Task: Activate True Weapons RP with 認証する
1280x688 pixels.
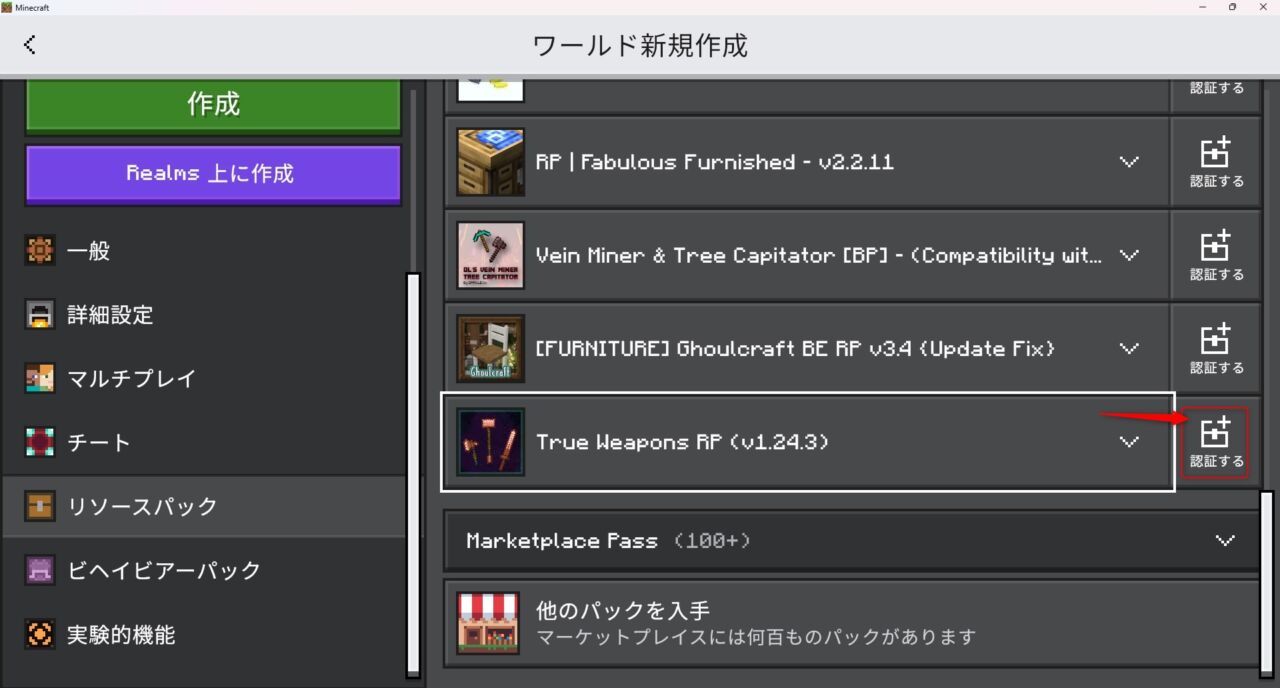Action: tap(1216, 442)
